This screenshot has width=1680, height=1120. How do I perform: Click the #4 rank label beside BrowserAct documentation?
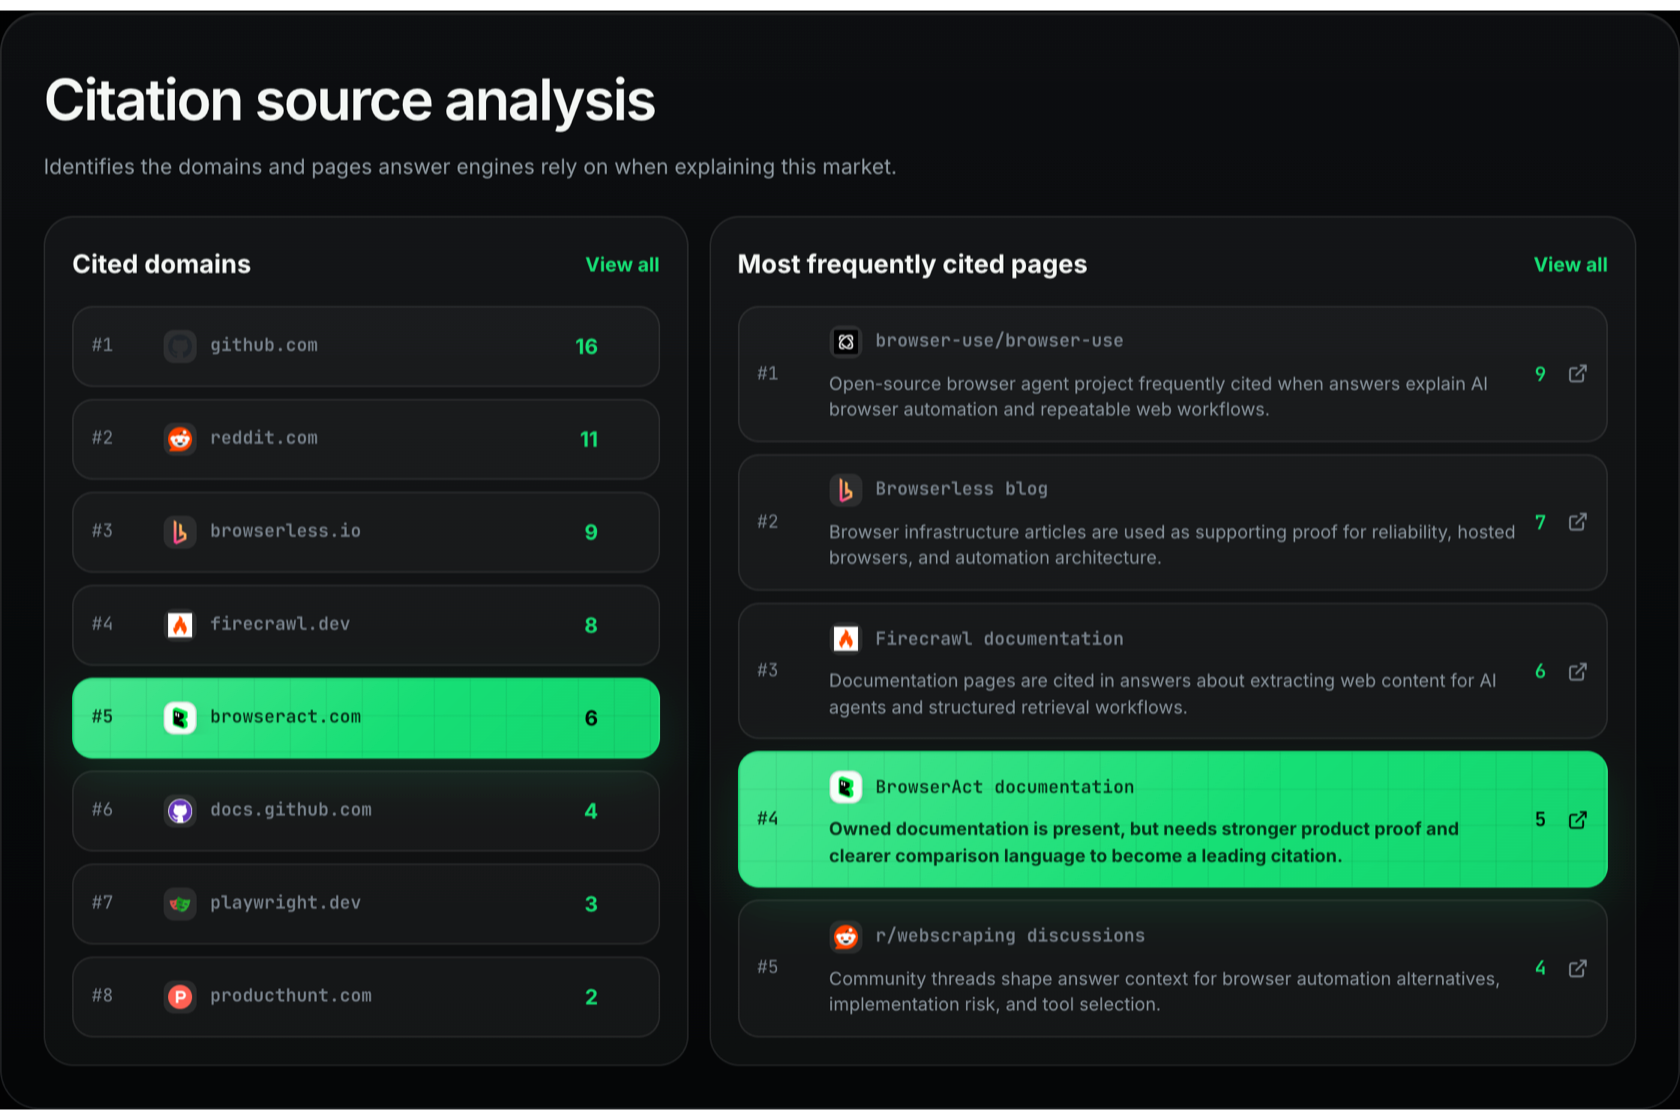click(x=768, y=819)
